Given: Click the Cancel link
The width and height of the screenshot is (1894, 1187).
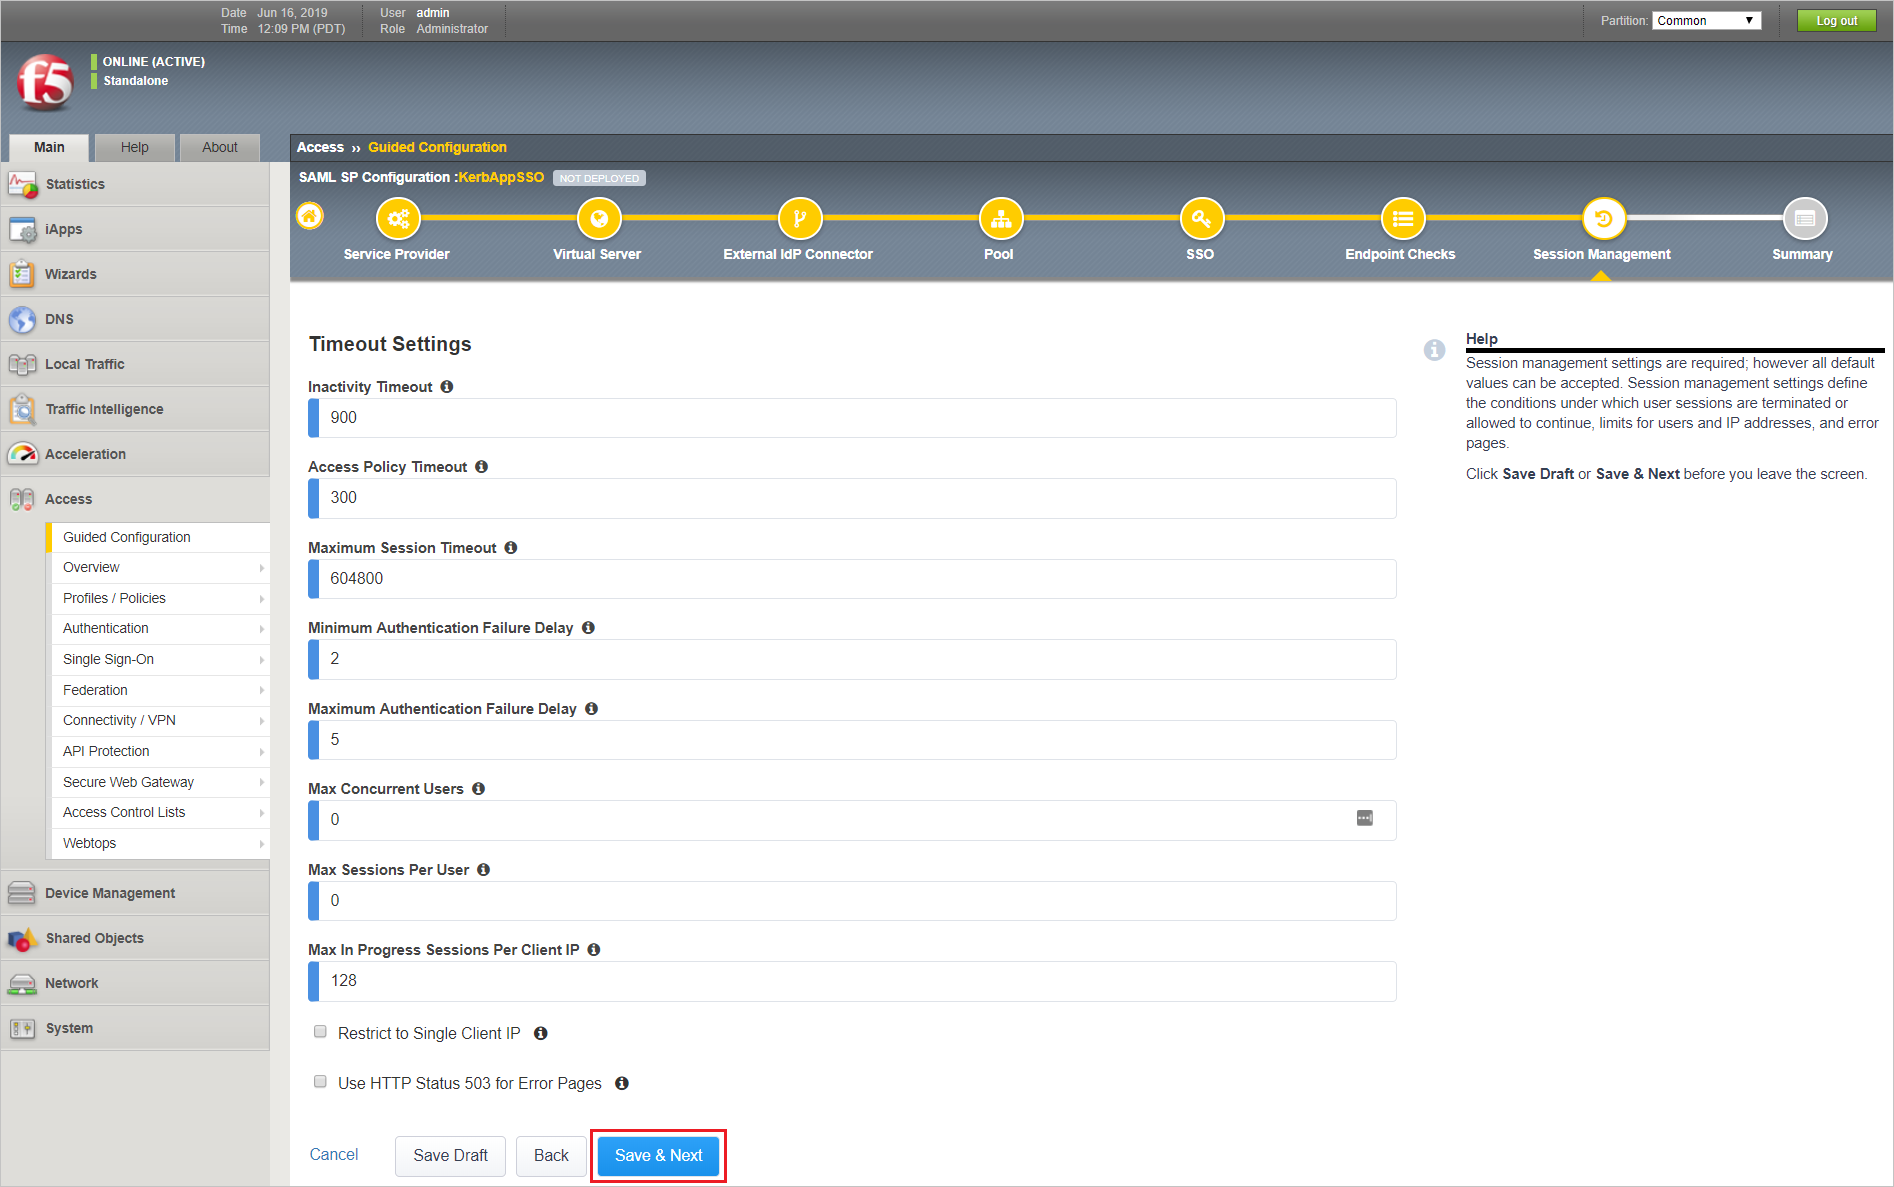Looking at the screenshot, I should click(x=334, y=1154).
